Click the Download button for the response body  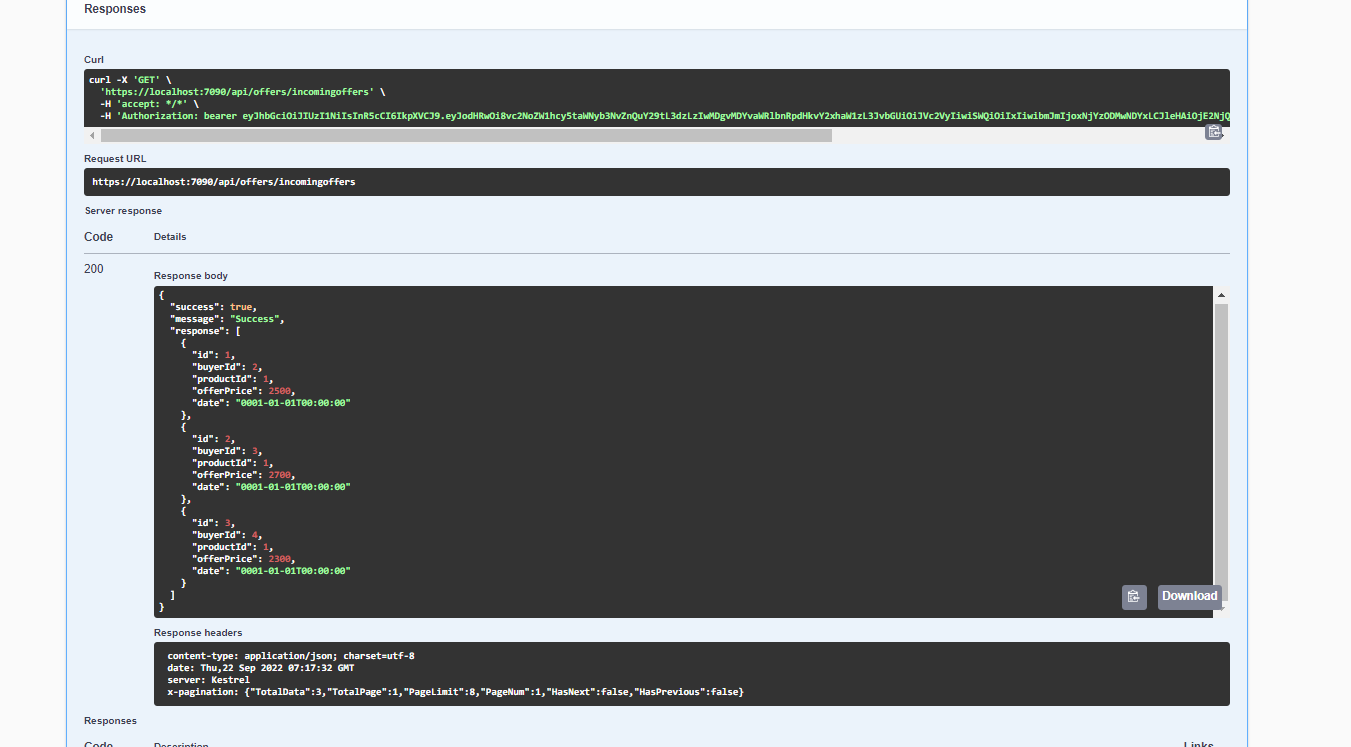1189,596
